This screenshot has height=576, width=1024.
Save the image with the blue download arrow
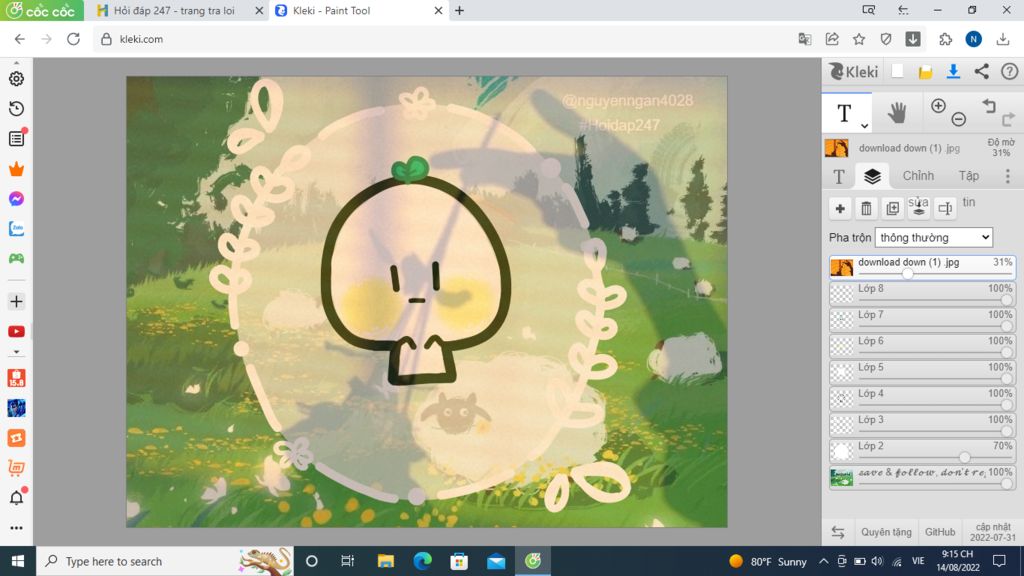(x=953, y=72)
